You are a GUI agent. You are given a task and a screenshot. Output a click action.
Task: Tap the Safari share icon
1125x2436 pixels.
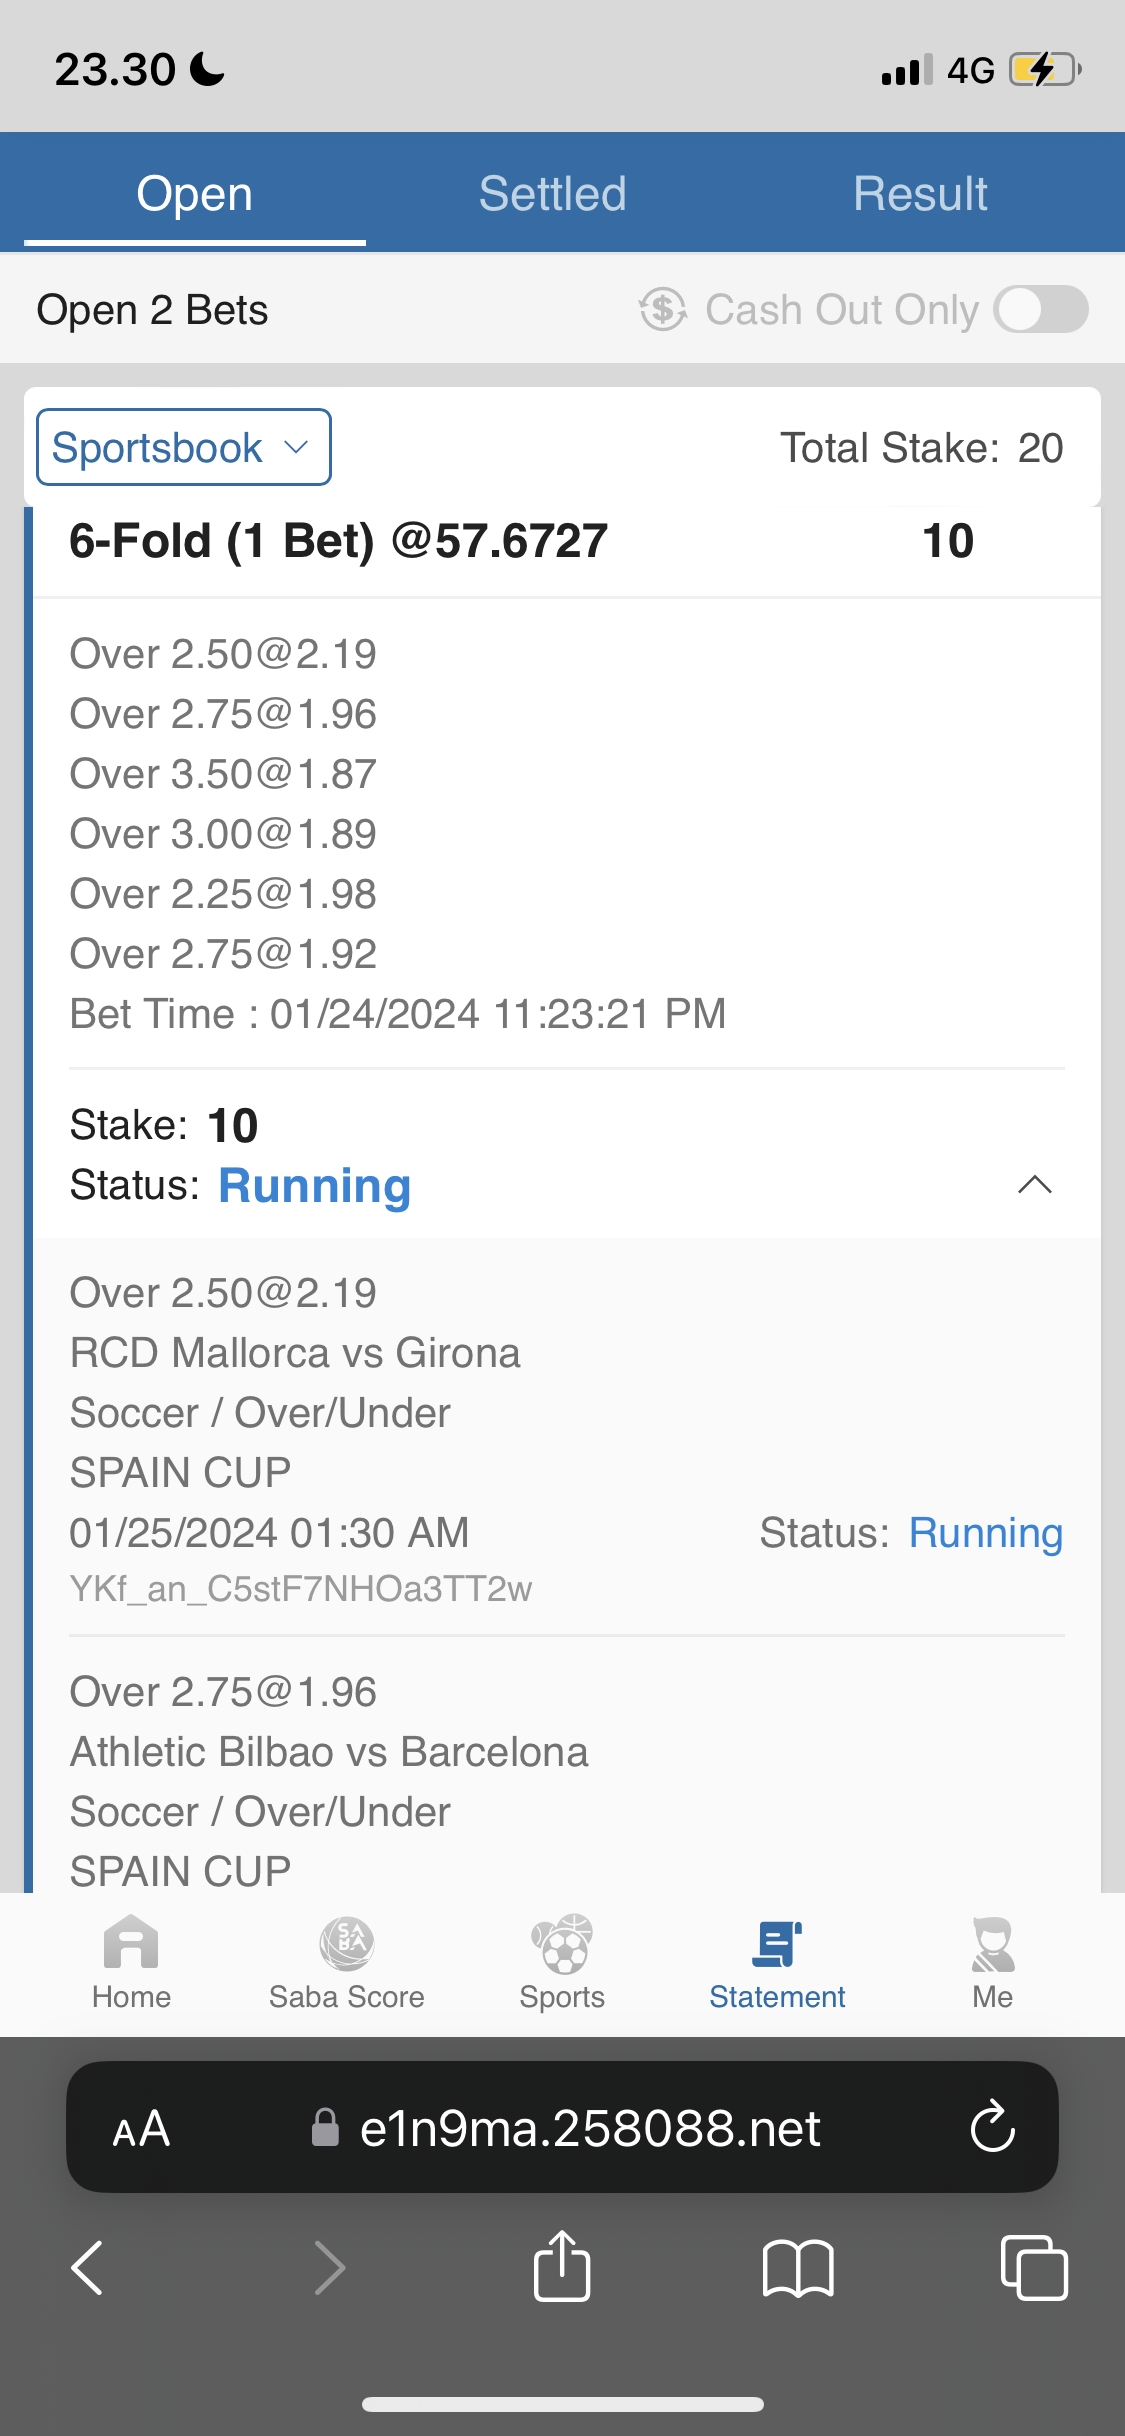(x=562, y=2267)
